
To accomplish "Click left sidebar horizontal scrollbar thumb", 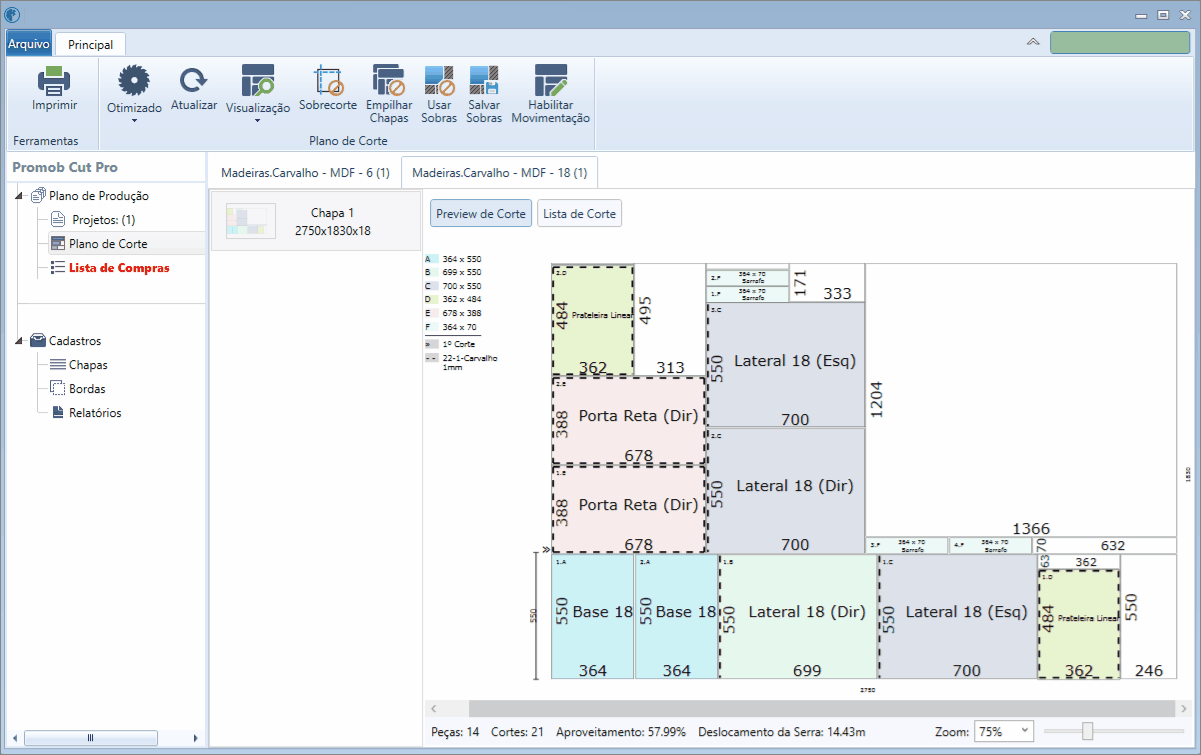I will point(90,738).
